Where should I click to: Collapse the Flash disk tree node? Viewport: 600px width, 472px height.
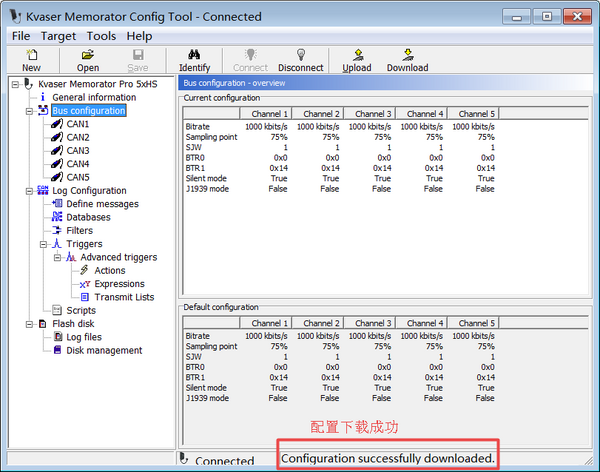(29, 324)
